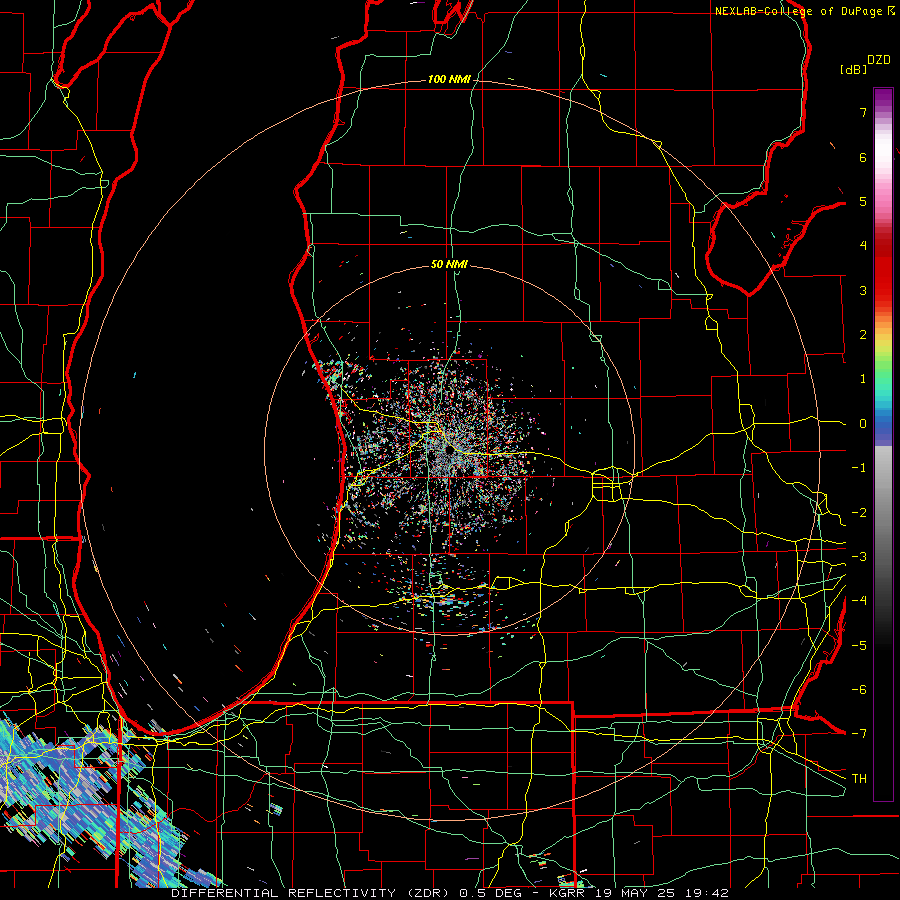Click the 50 NMI range ring label
The height and width of the screenshot is (900, 900).
click(449, 264)
